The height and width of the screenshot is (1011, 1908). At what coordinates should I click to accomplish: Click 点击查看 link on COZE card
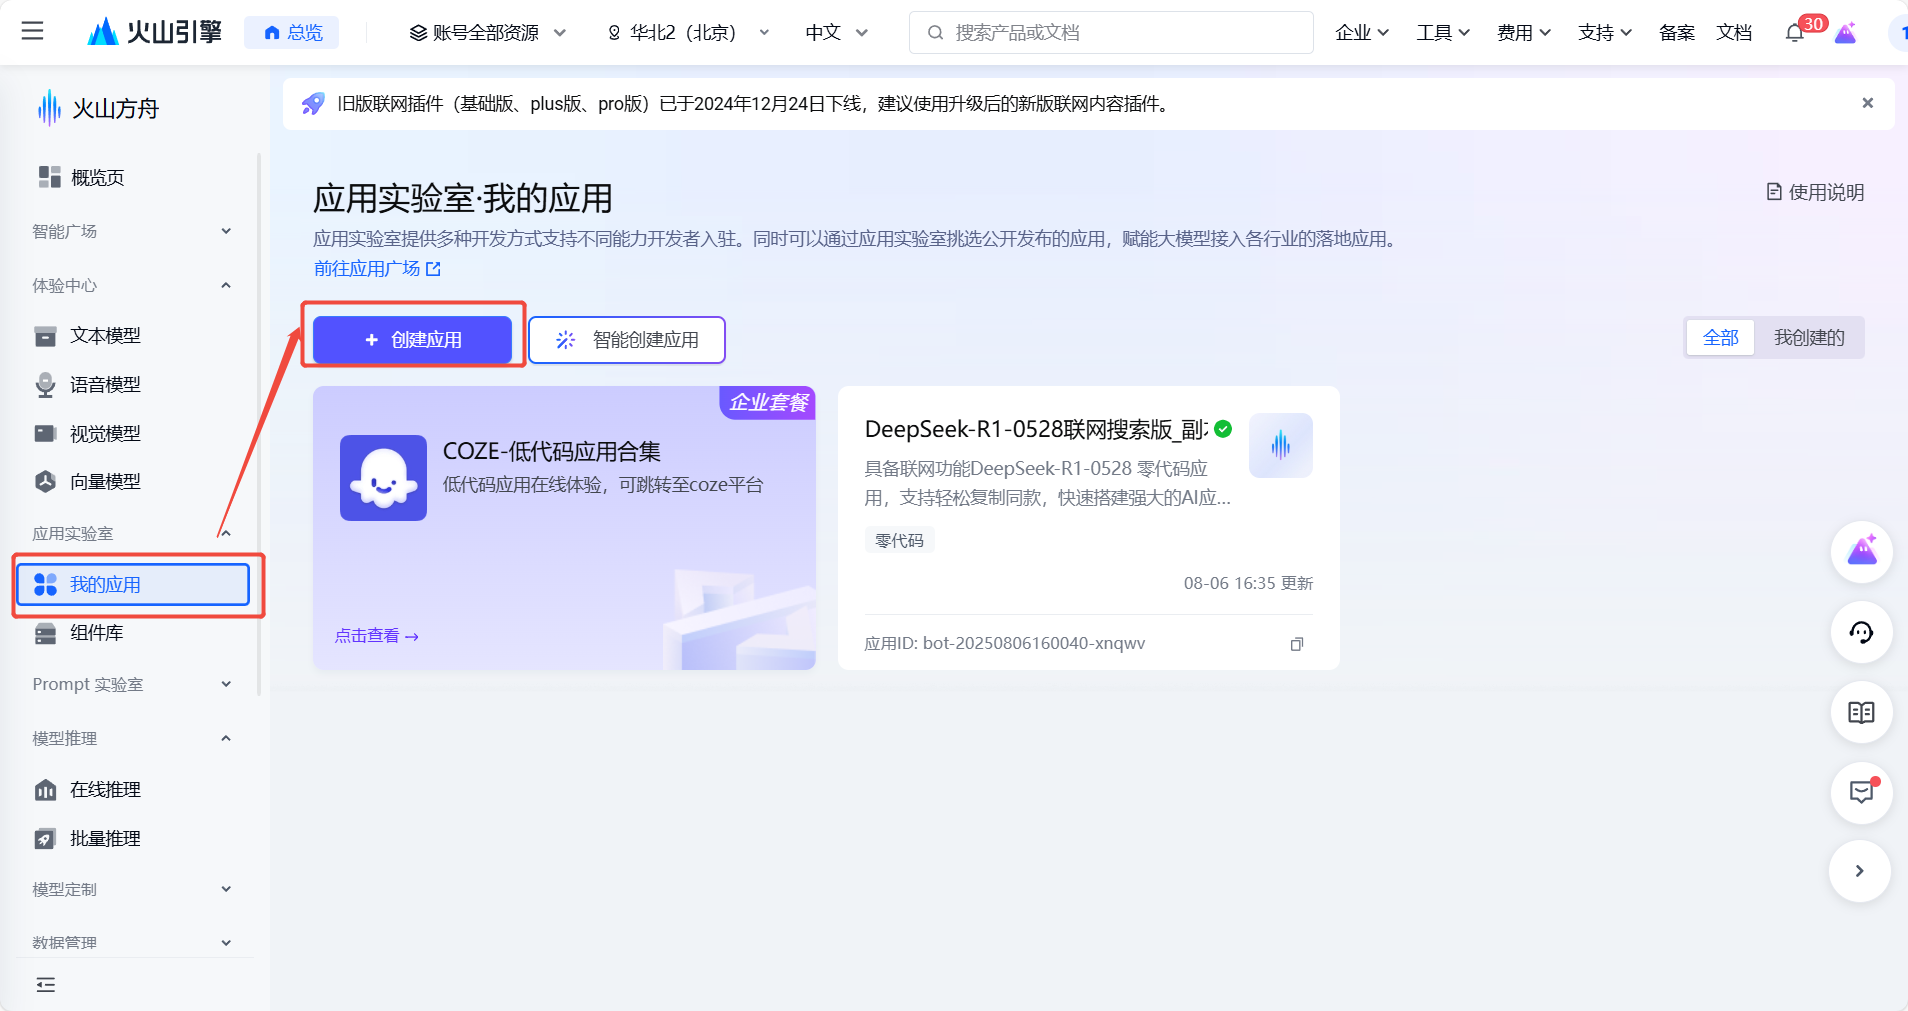click(376, 636)
